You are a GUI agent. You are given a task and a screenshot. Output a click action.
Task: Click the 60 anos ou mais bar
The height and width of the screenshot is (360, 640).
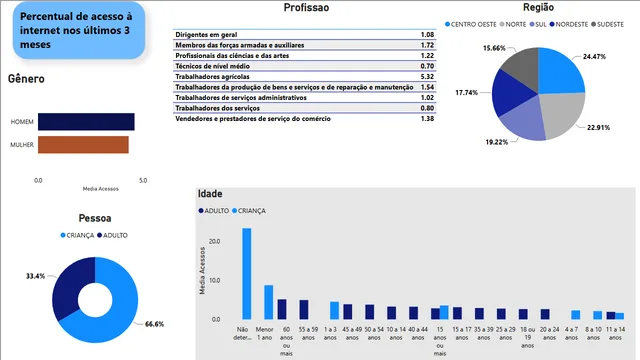[x=282, y=309]
